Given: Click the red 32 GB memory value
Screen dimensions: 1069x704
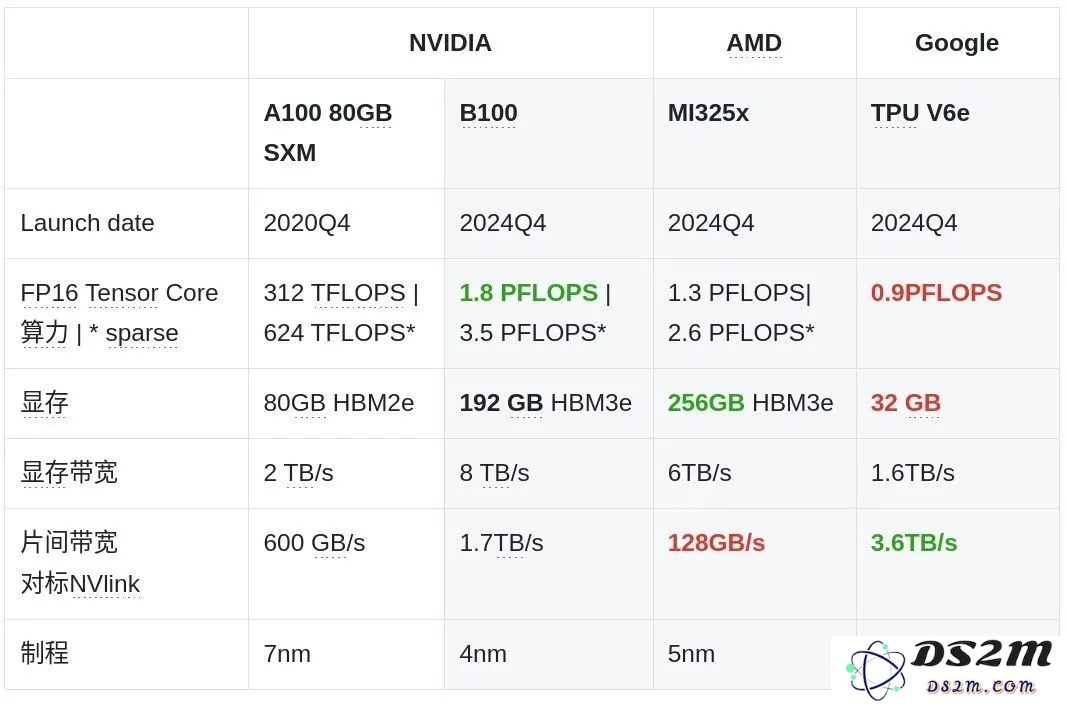Looking at the screenshot, I should point(905,403).
